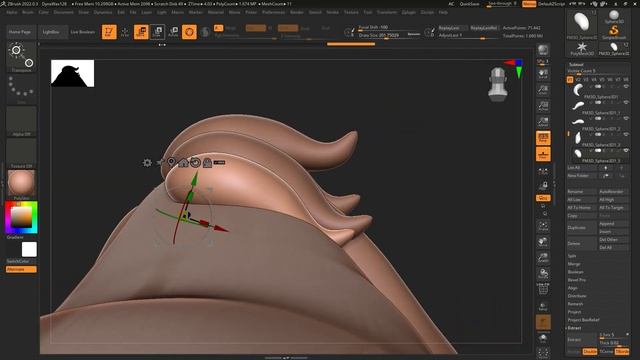Expand the Remesh section
Screen dimensions: 640x360
coord(575,304)
